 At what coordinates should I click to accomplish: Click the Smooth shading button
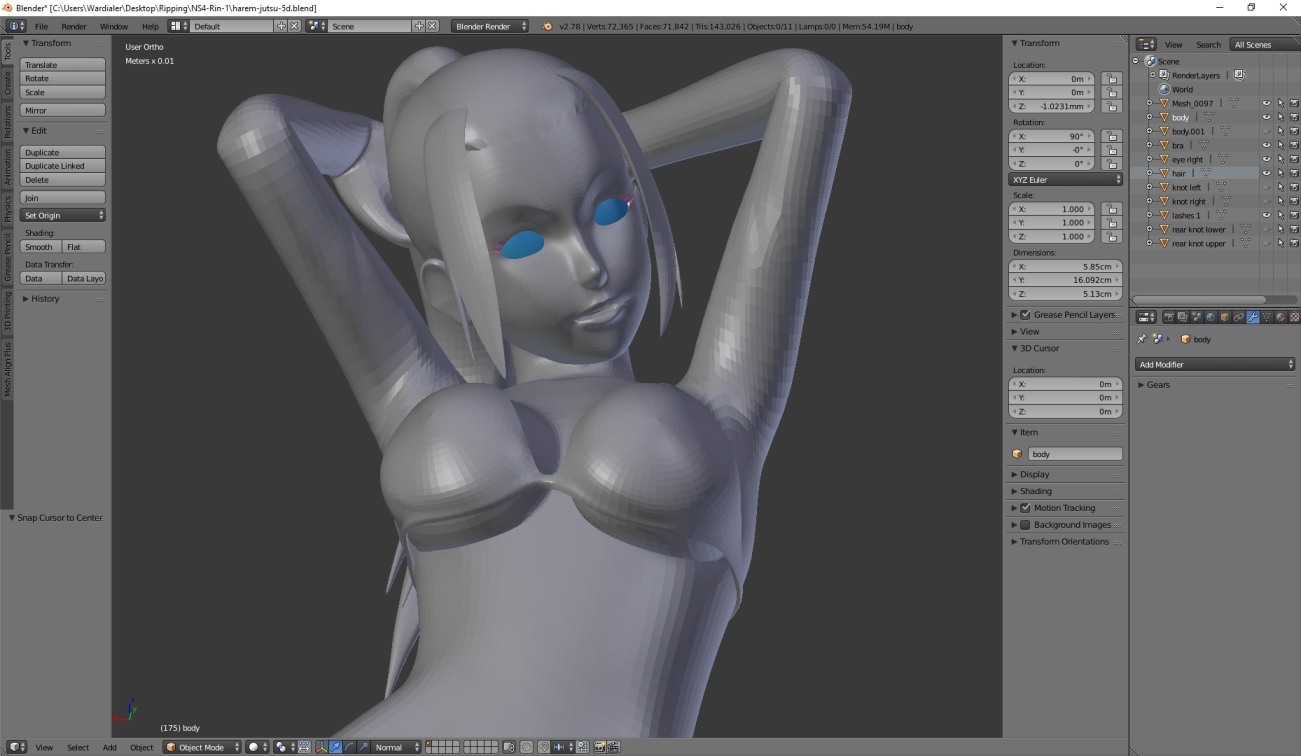pyautogui.click(x=41, y=247)
